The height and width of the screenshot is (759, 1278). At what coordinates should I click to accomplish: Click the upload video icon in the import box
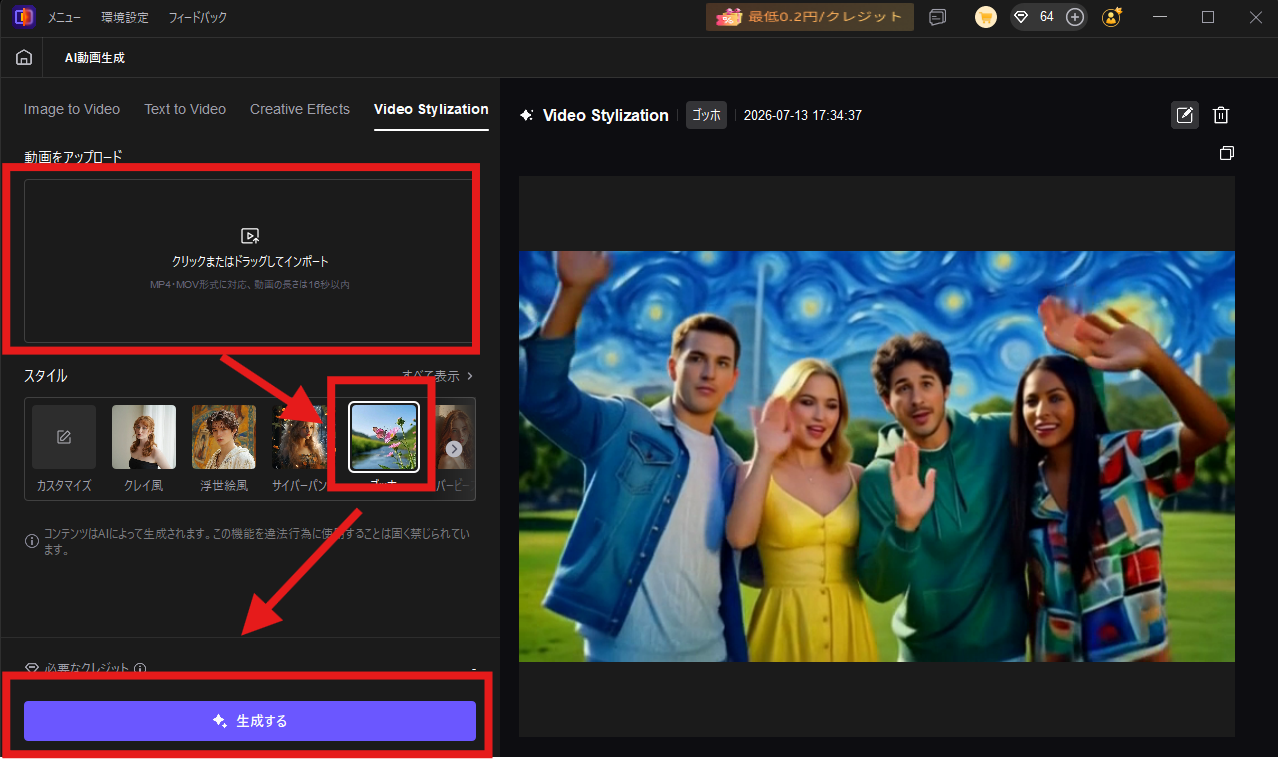click(x=250, y=236)
